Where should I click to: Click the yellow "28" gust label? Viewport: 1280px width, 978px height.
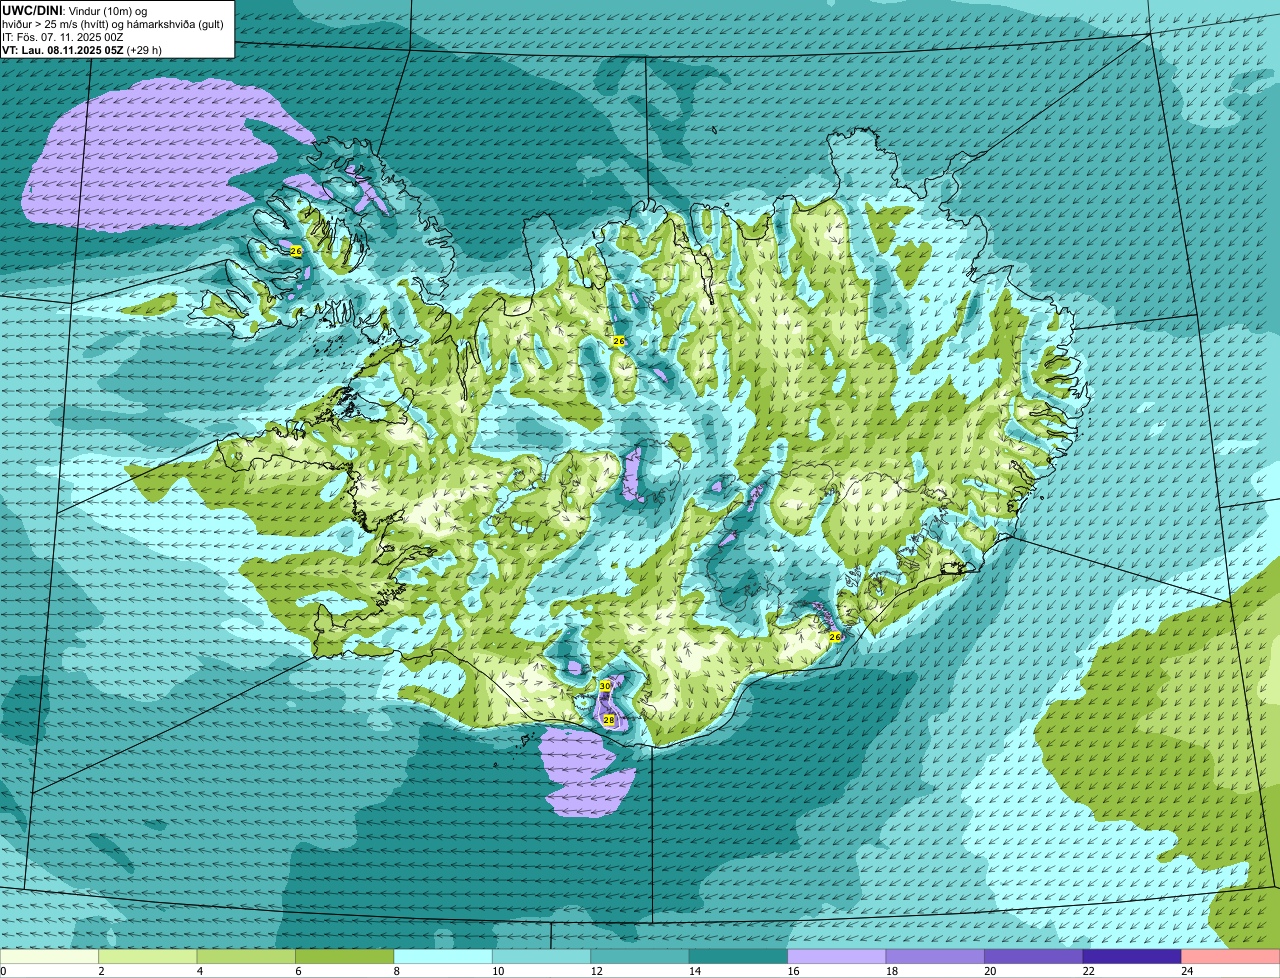(x=609, y=720)
